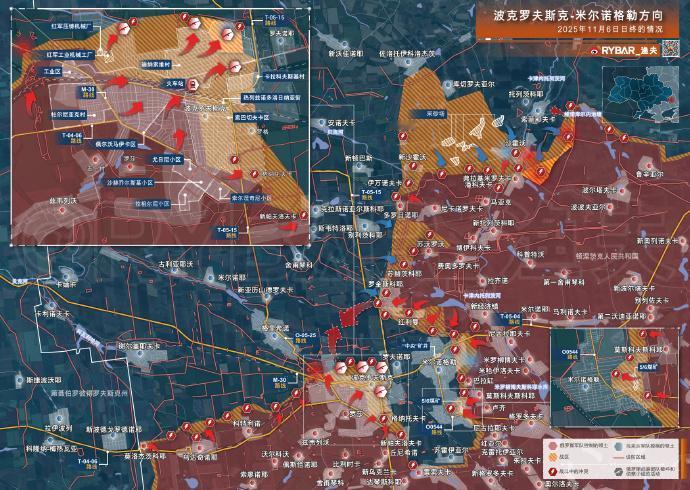Select the 新顿巴斯 settlement label

tap(359, 158)
